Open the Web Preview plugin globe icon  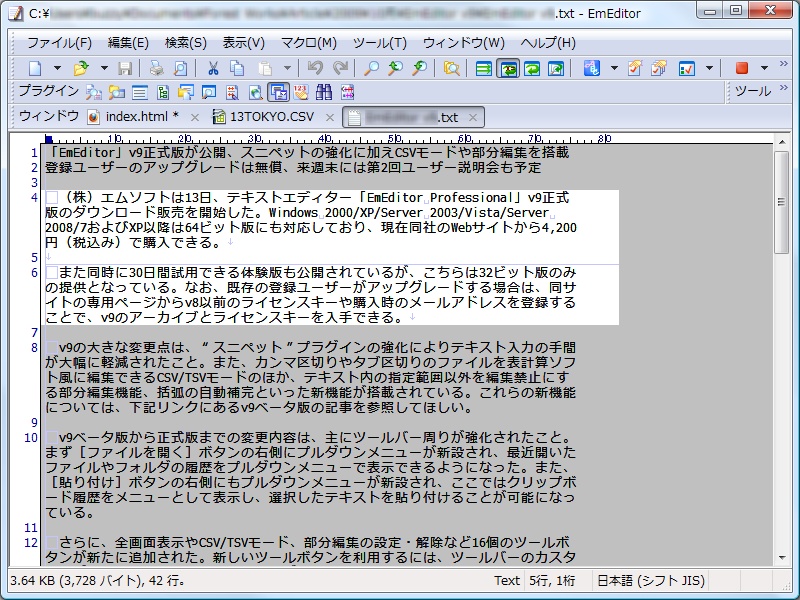[256, 92]
